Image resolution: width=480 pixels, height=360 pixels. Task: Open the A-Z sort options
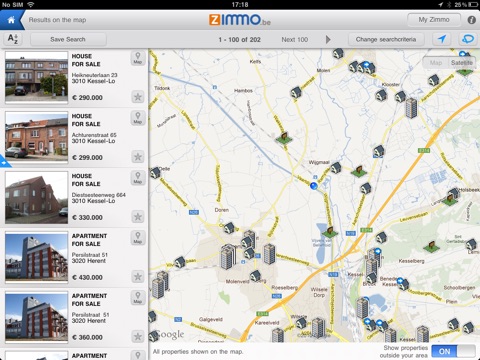pos(13,39)
